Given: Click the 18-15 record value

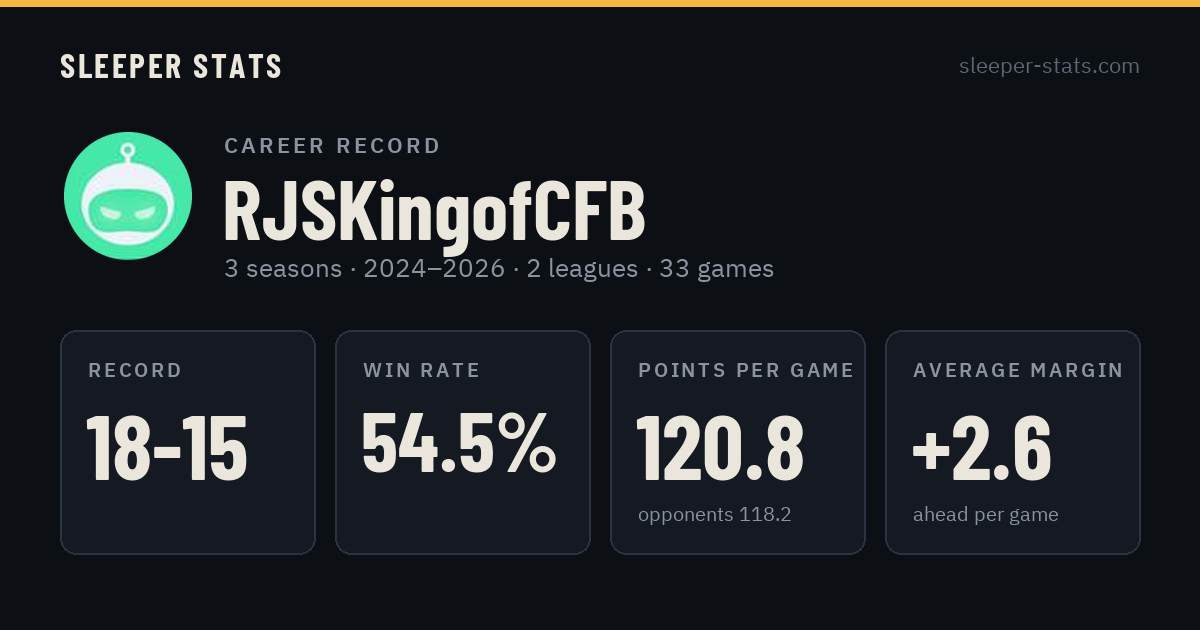Looking at the screenshot, I should pos(167,449).
